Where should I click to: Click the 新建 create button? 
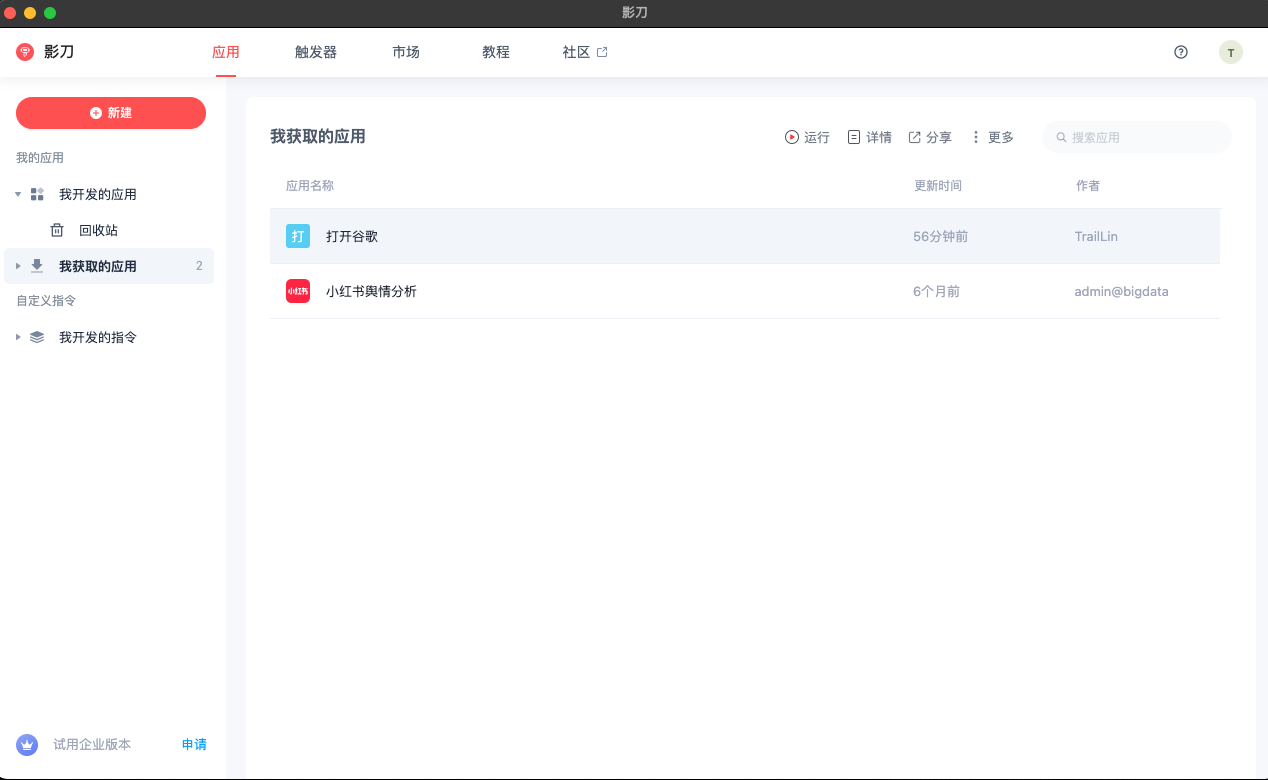(x=110, y=112)
